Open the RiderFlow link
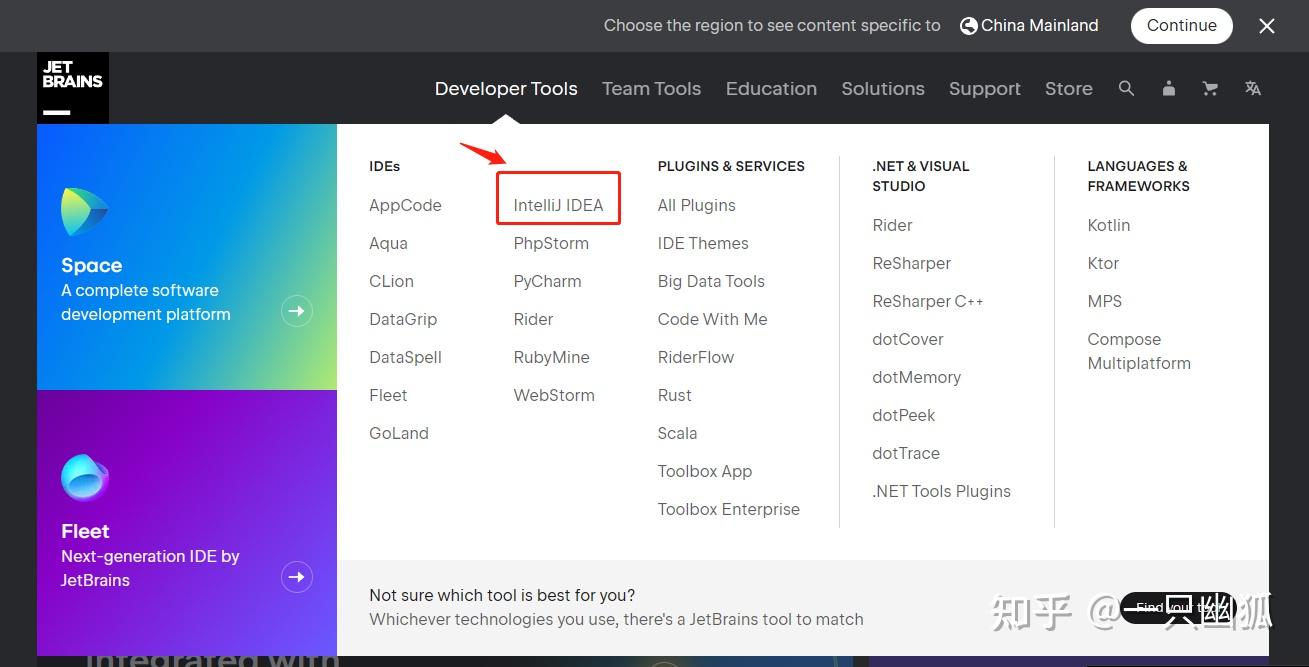 point(696,357)
